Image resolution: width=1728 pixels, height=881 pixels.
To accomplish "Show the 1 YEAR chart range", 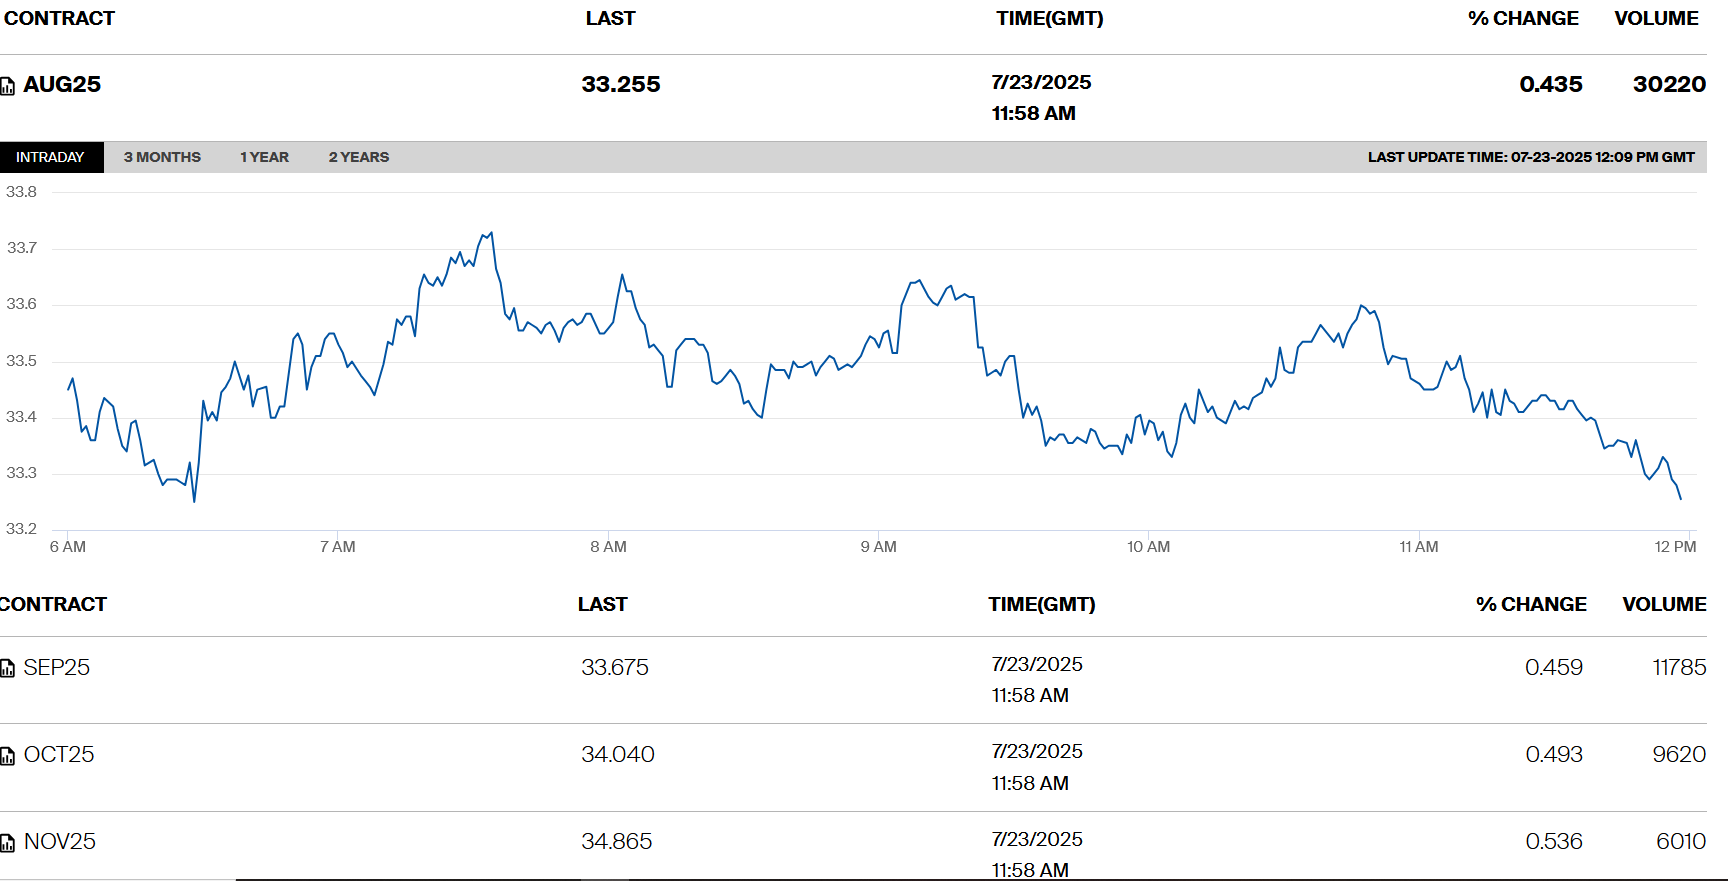I will (264, 157).
